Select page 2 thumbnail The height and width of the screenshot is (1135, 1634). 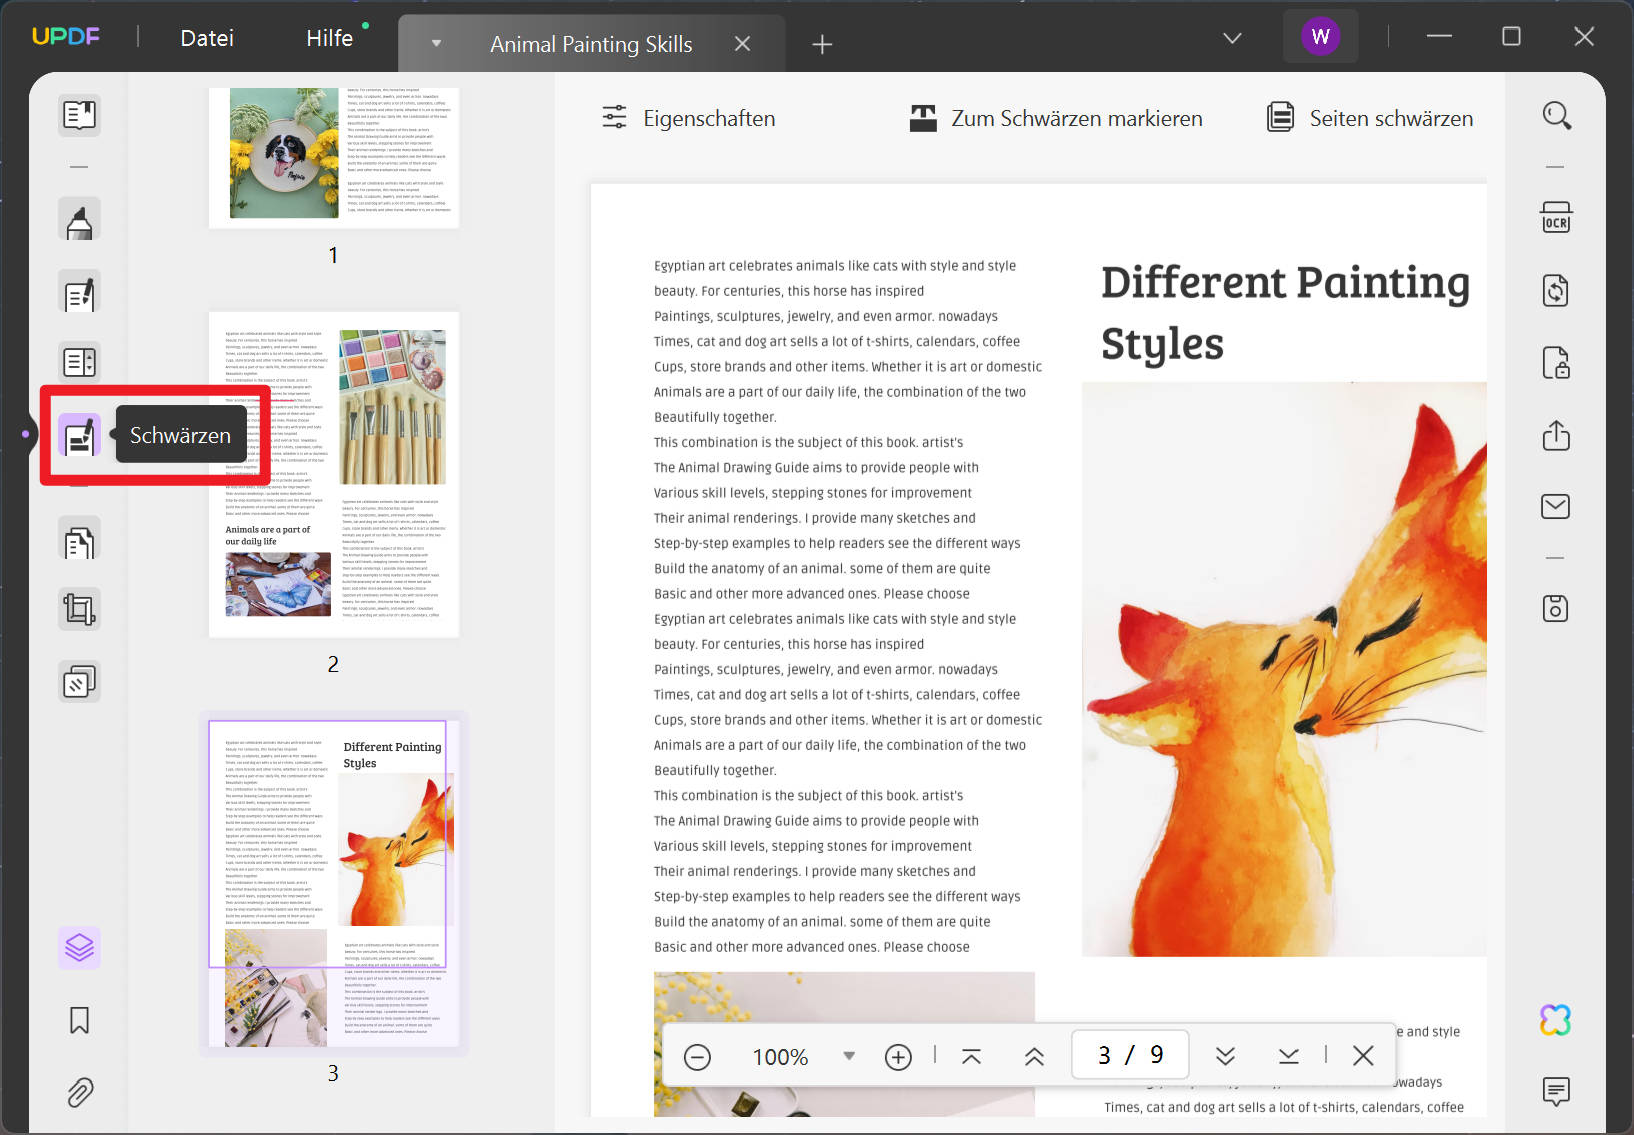[334, 475]
